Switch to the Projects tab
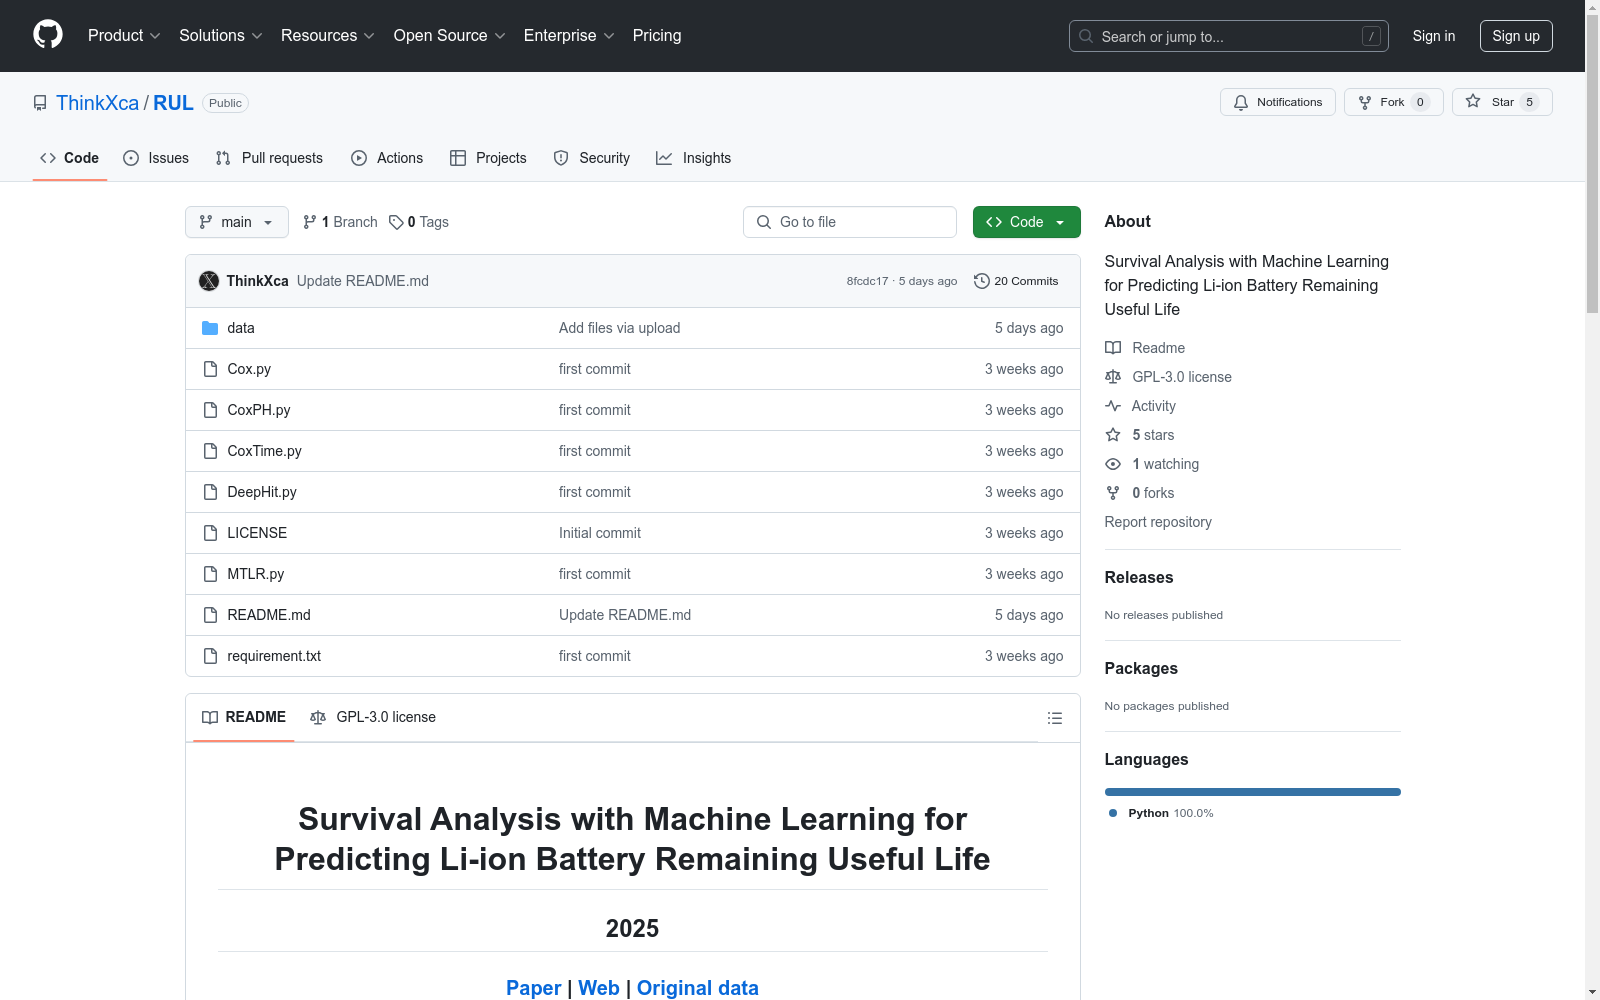Screen dimensions: 1600x1000 488,158
